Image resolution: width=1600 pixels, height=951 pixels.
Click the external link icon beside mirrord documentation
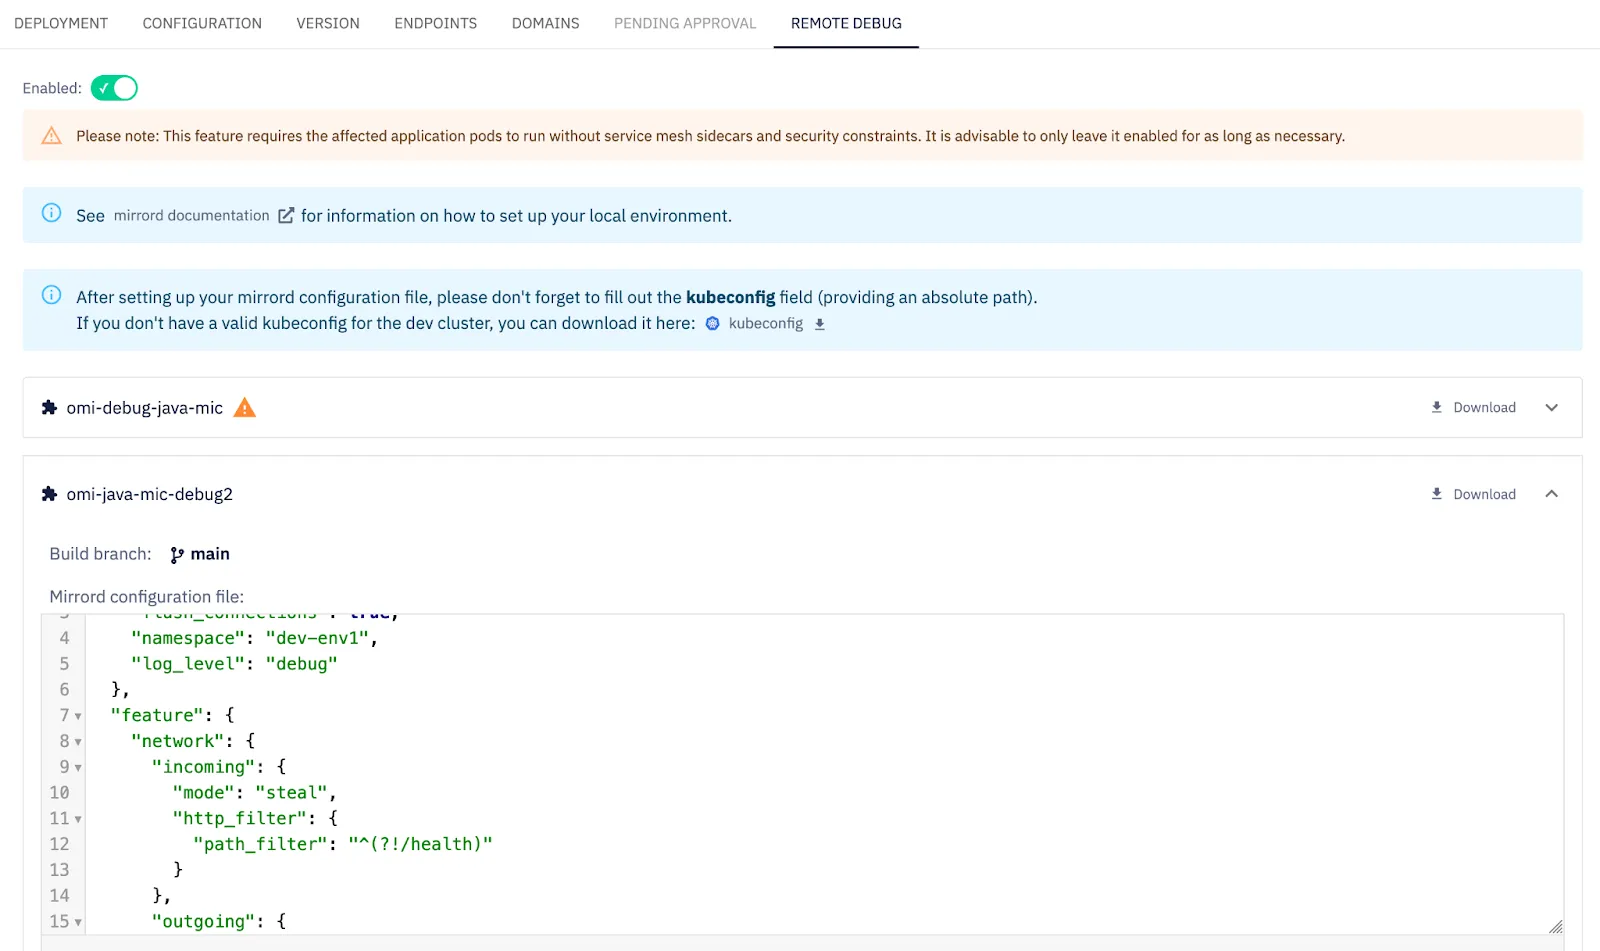point(286,215)
